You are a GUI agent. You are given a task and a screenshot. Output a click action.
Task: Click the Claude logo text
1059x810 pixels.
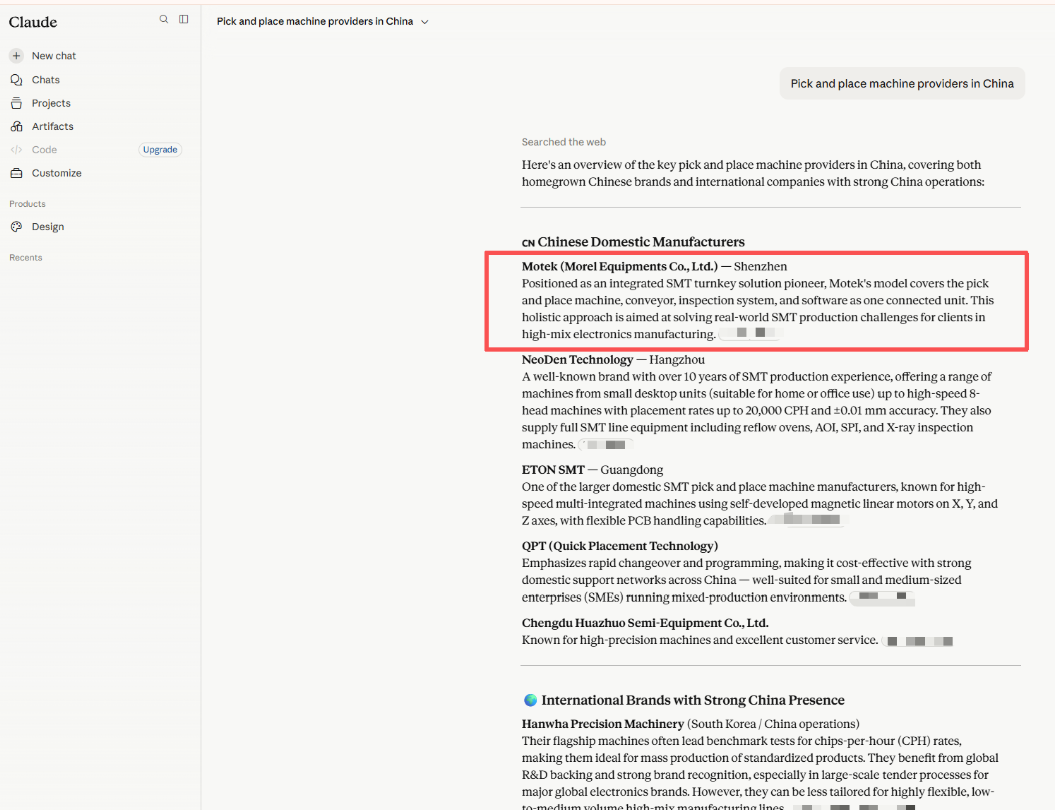point(33,22)
